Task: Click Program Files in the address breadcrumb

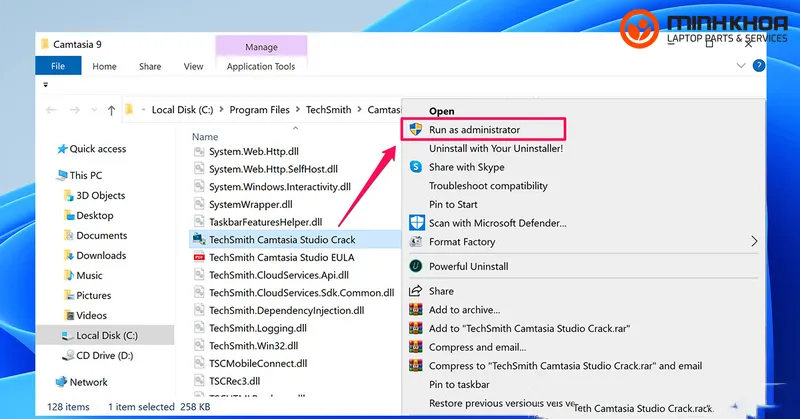Action: pos(260,109)
